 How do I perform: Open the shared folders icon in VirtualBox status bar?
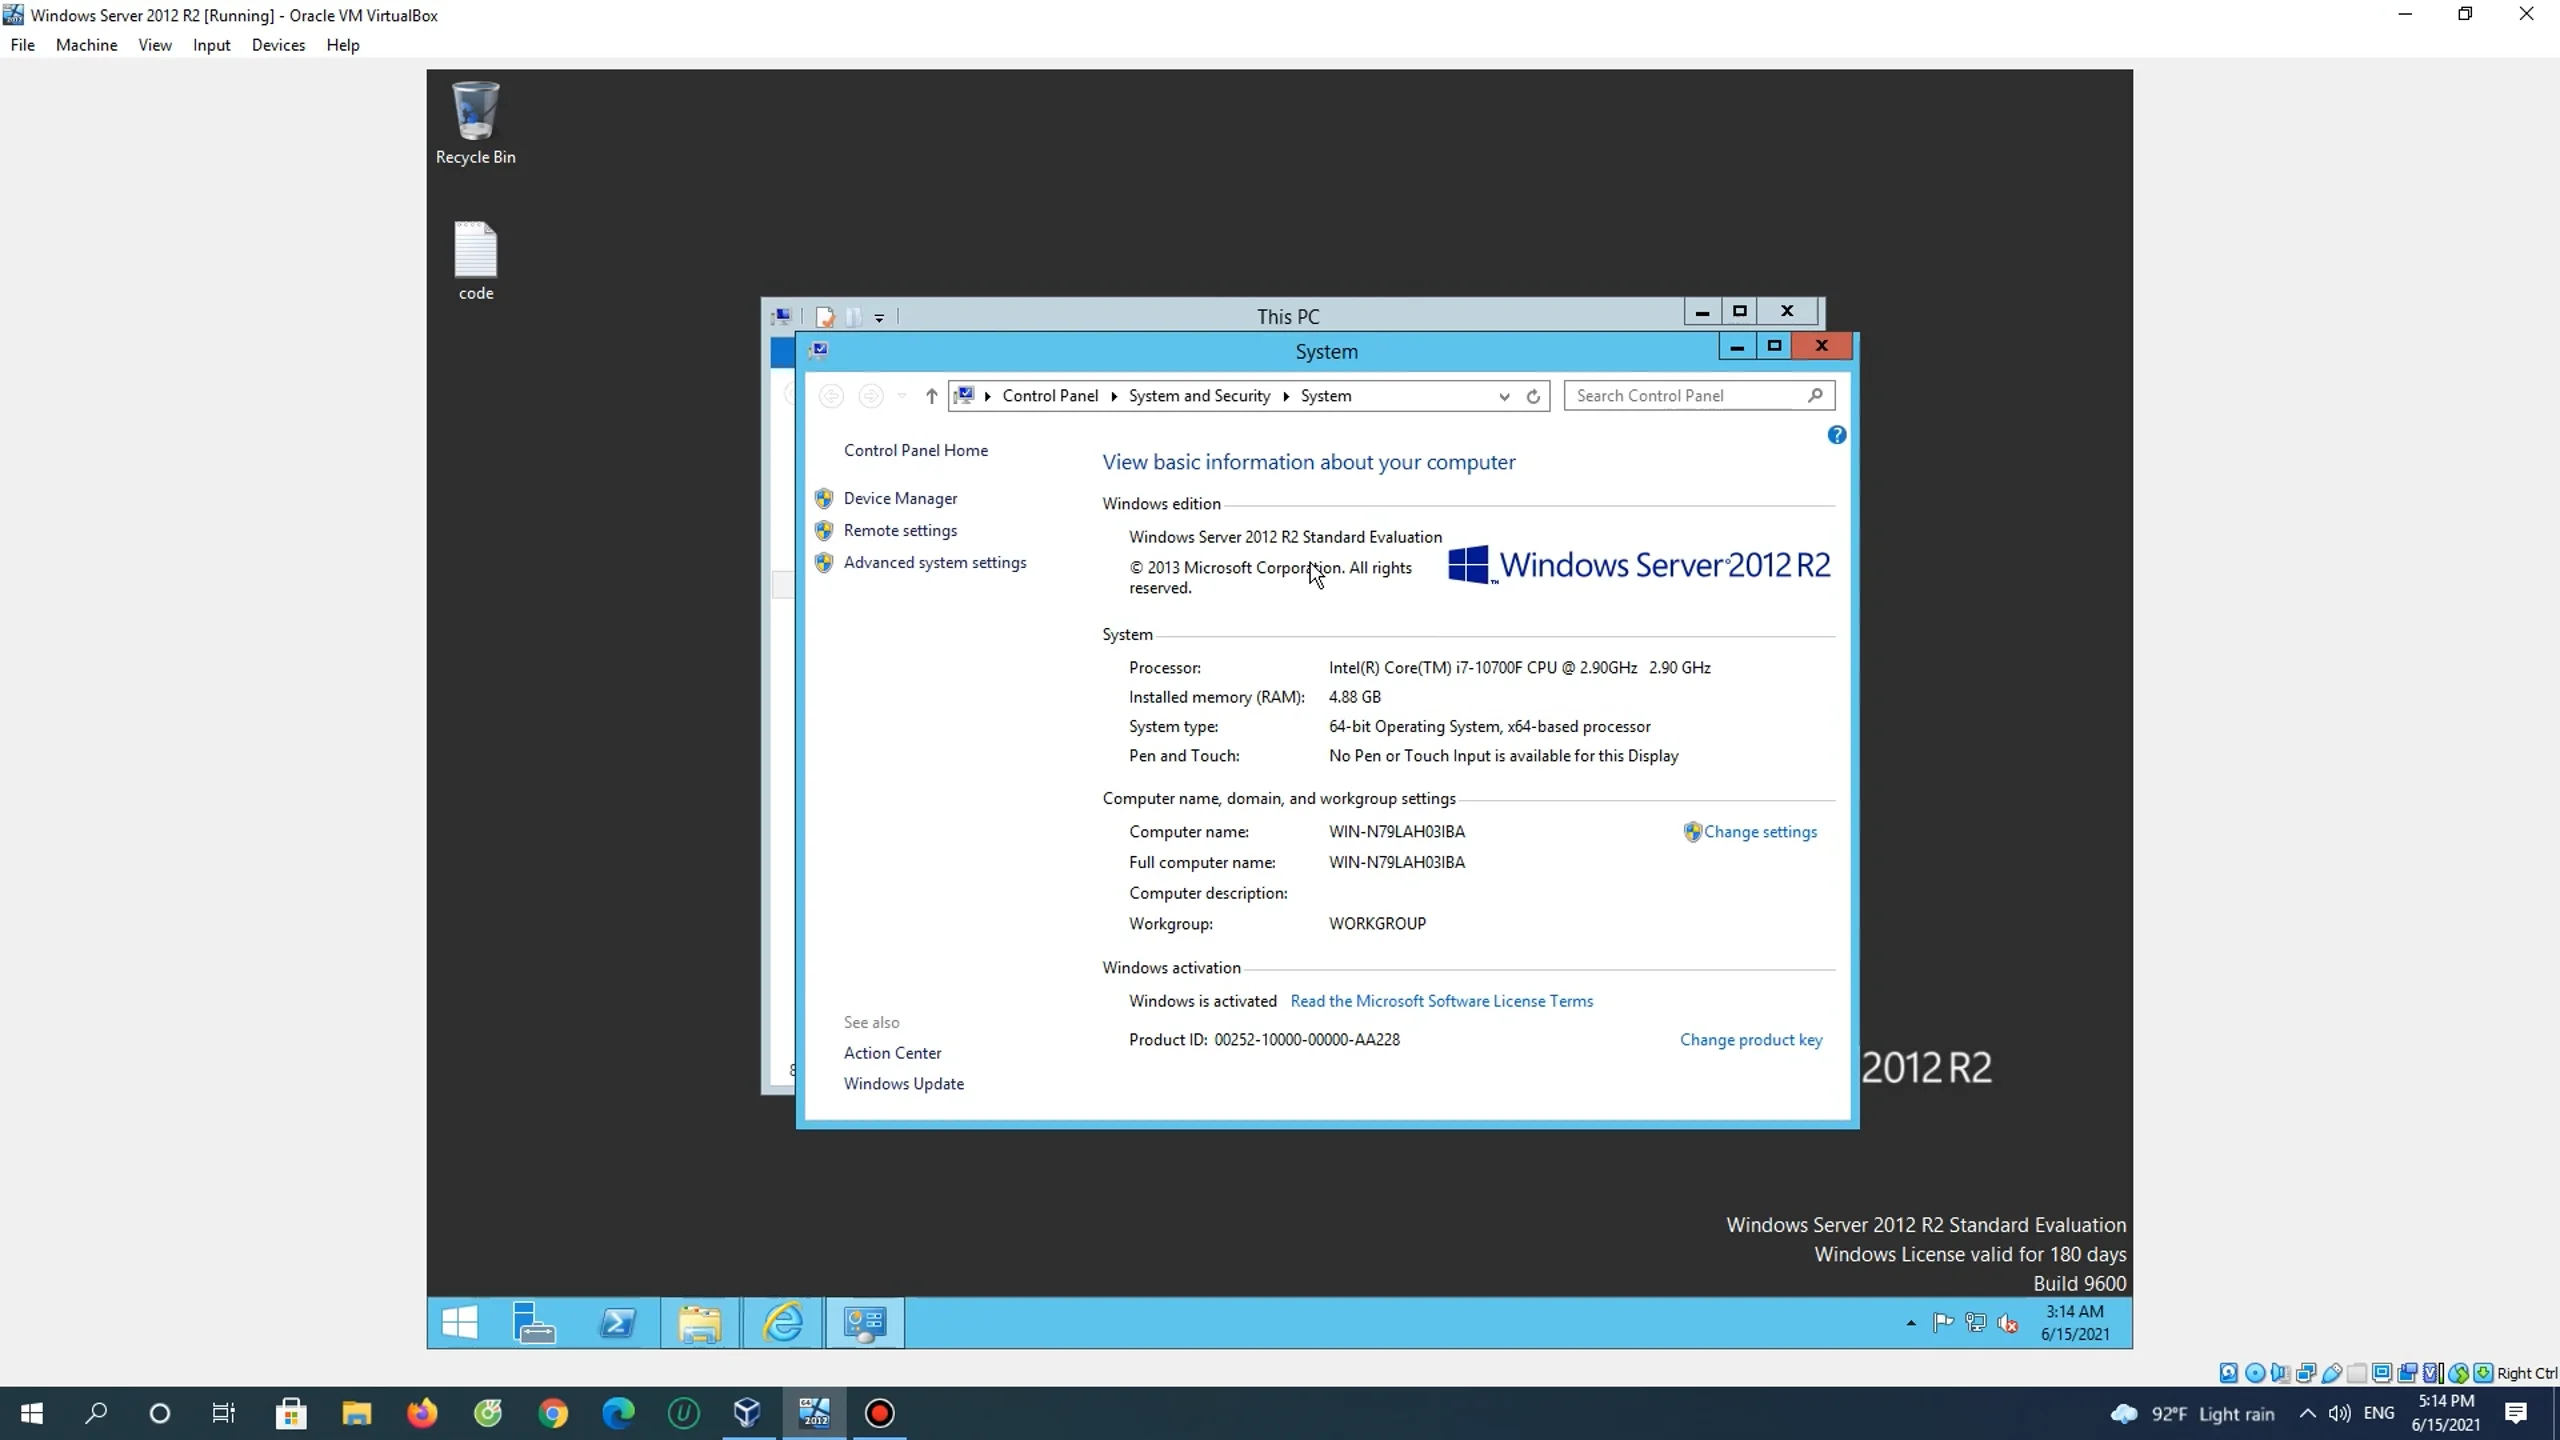click(x=2358, y=1373)
